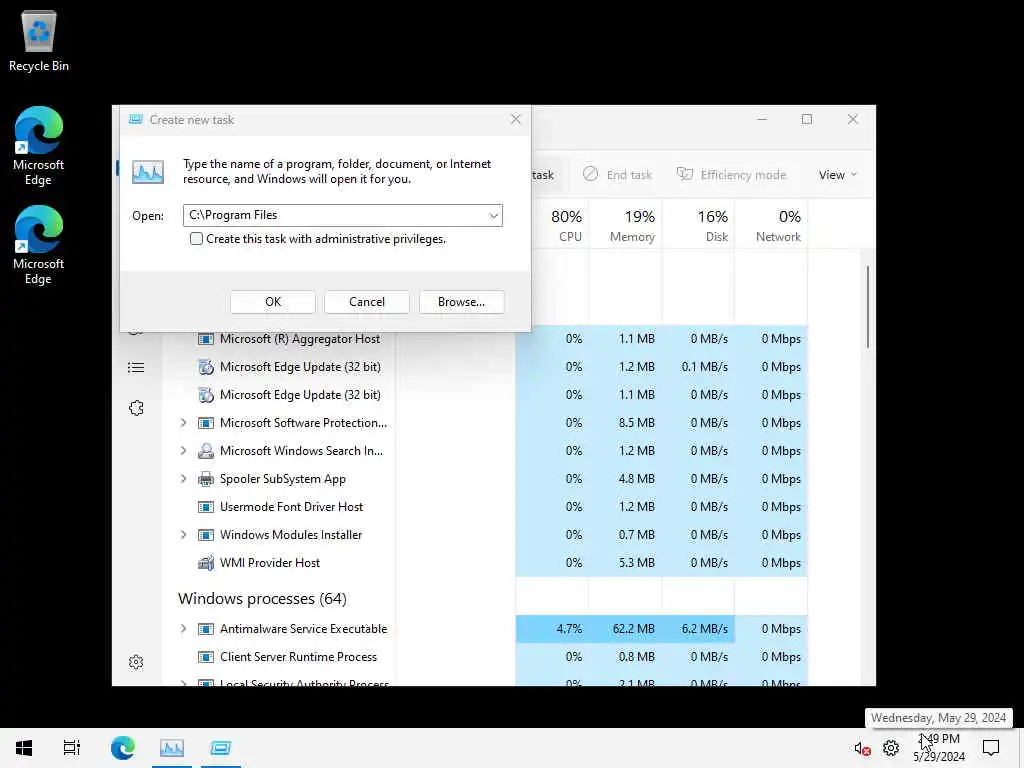Viewport: 1024px width, 768px height.
Task: Switch to Task Manager taskbar icon
Action: (172, 748)
